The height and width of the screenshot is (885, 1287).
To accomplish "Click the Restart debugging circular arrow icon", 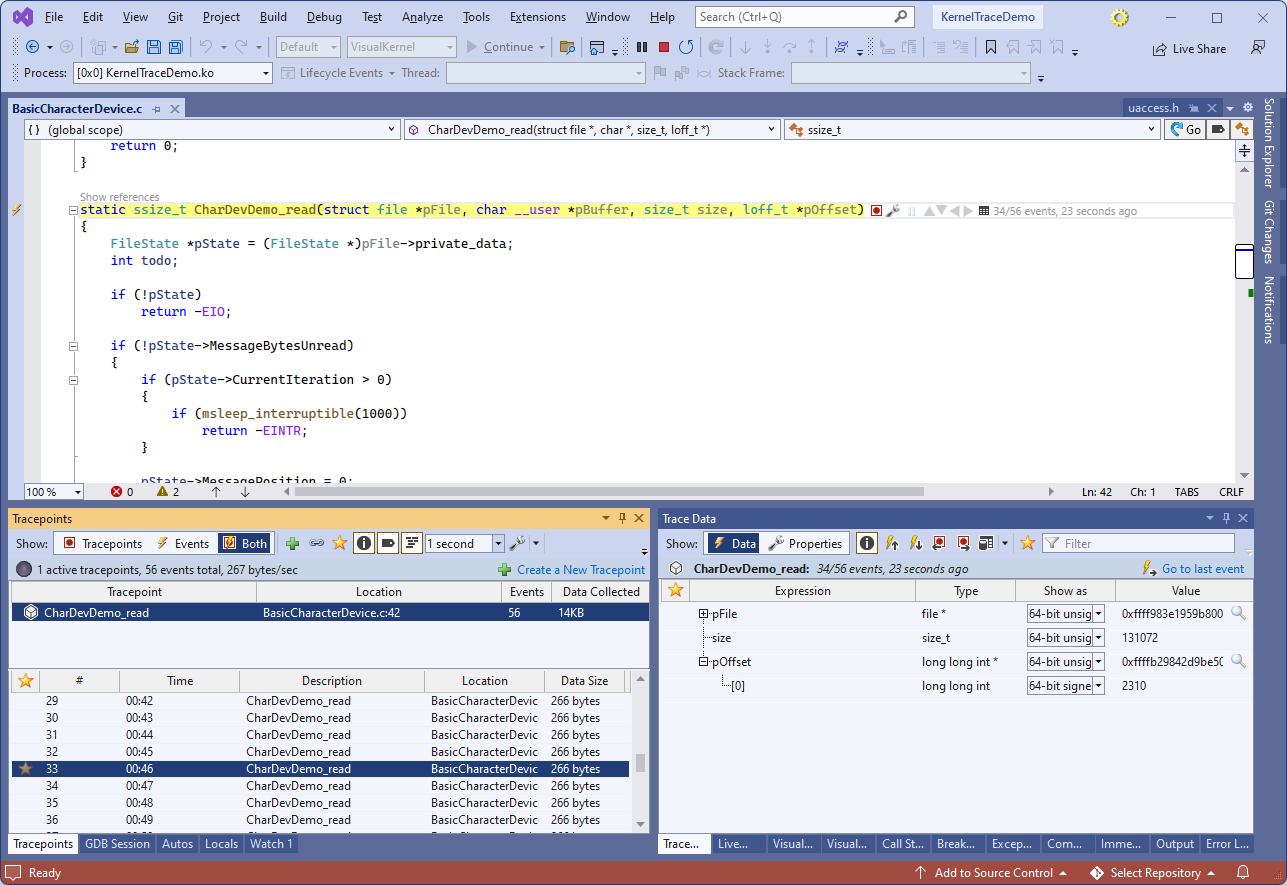I will click(686, 47).
